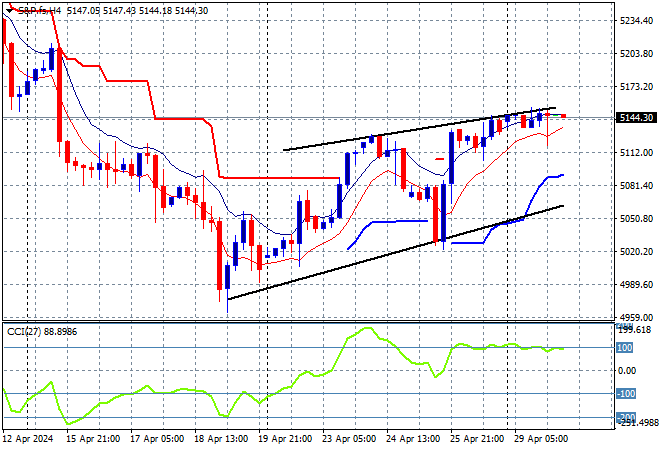Click the CCI -200 level label
660x450 pixels.
coord(626,417)
